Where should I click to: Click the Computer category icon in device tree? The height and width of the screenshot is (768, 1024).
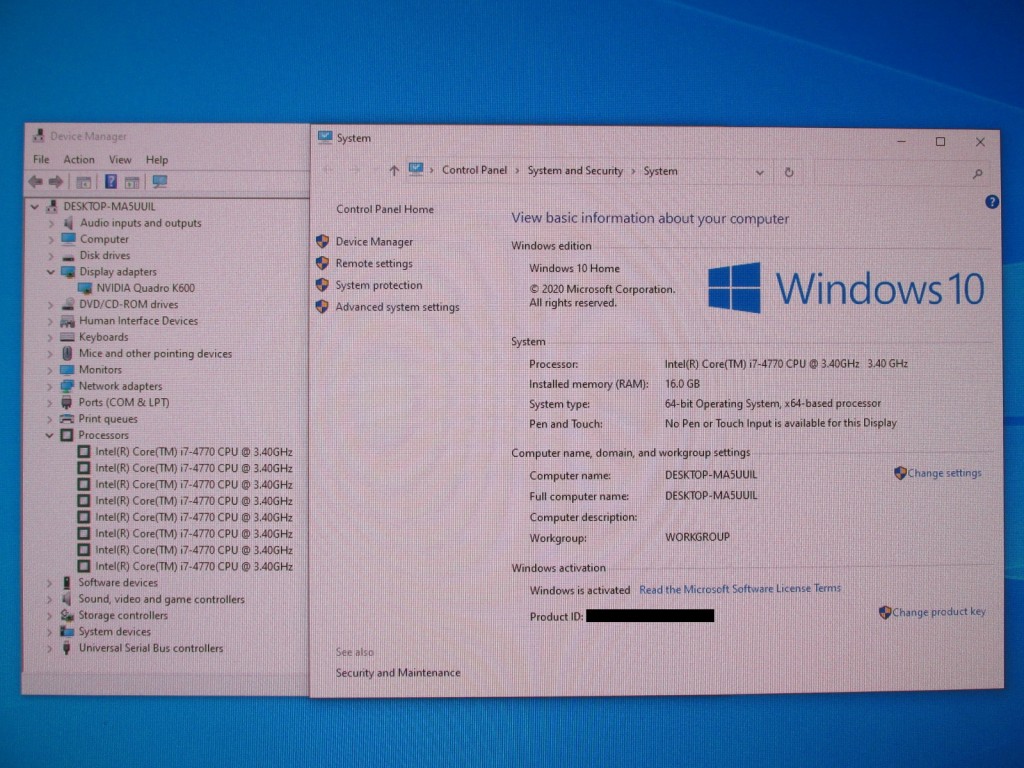[x=68, y=239]
